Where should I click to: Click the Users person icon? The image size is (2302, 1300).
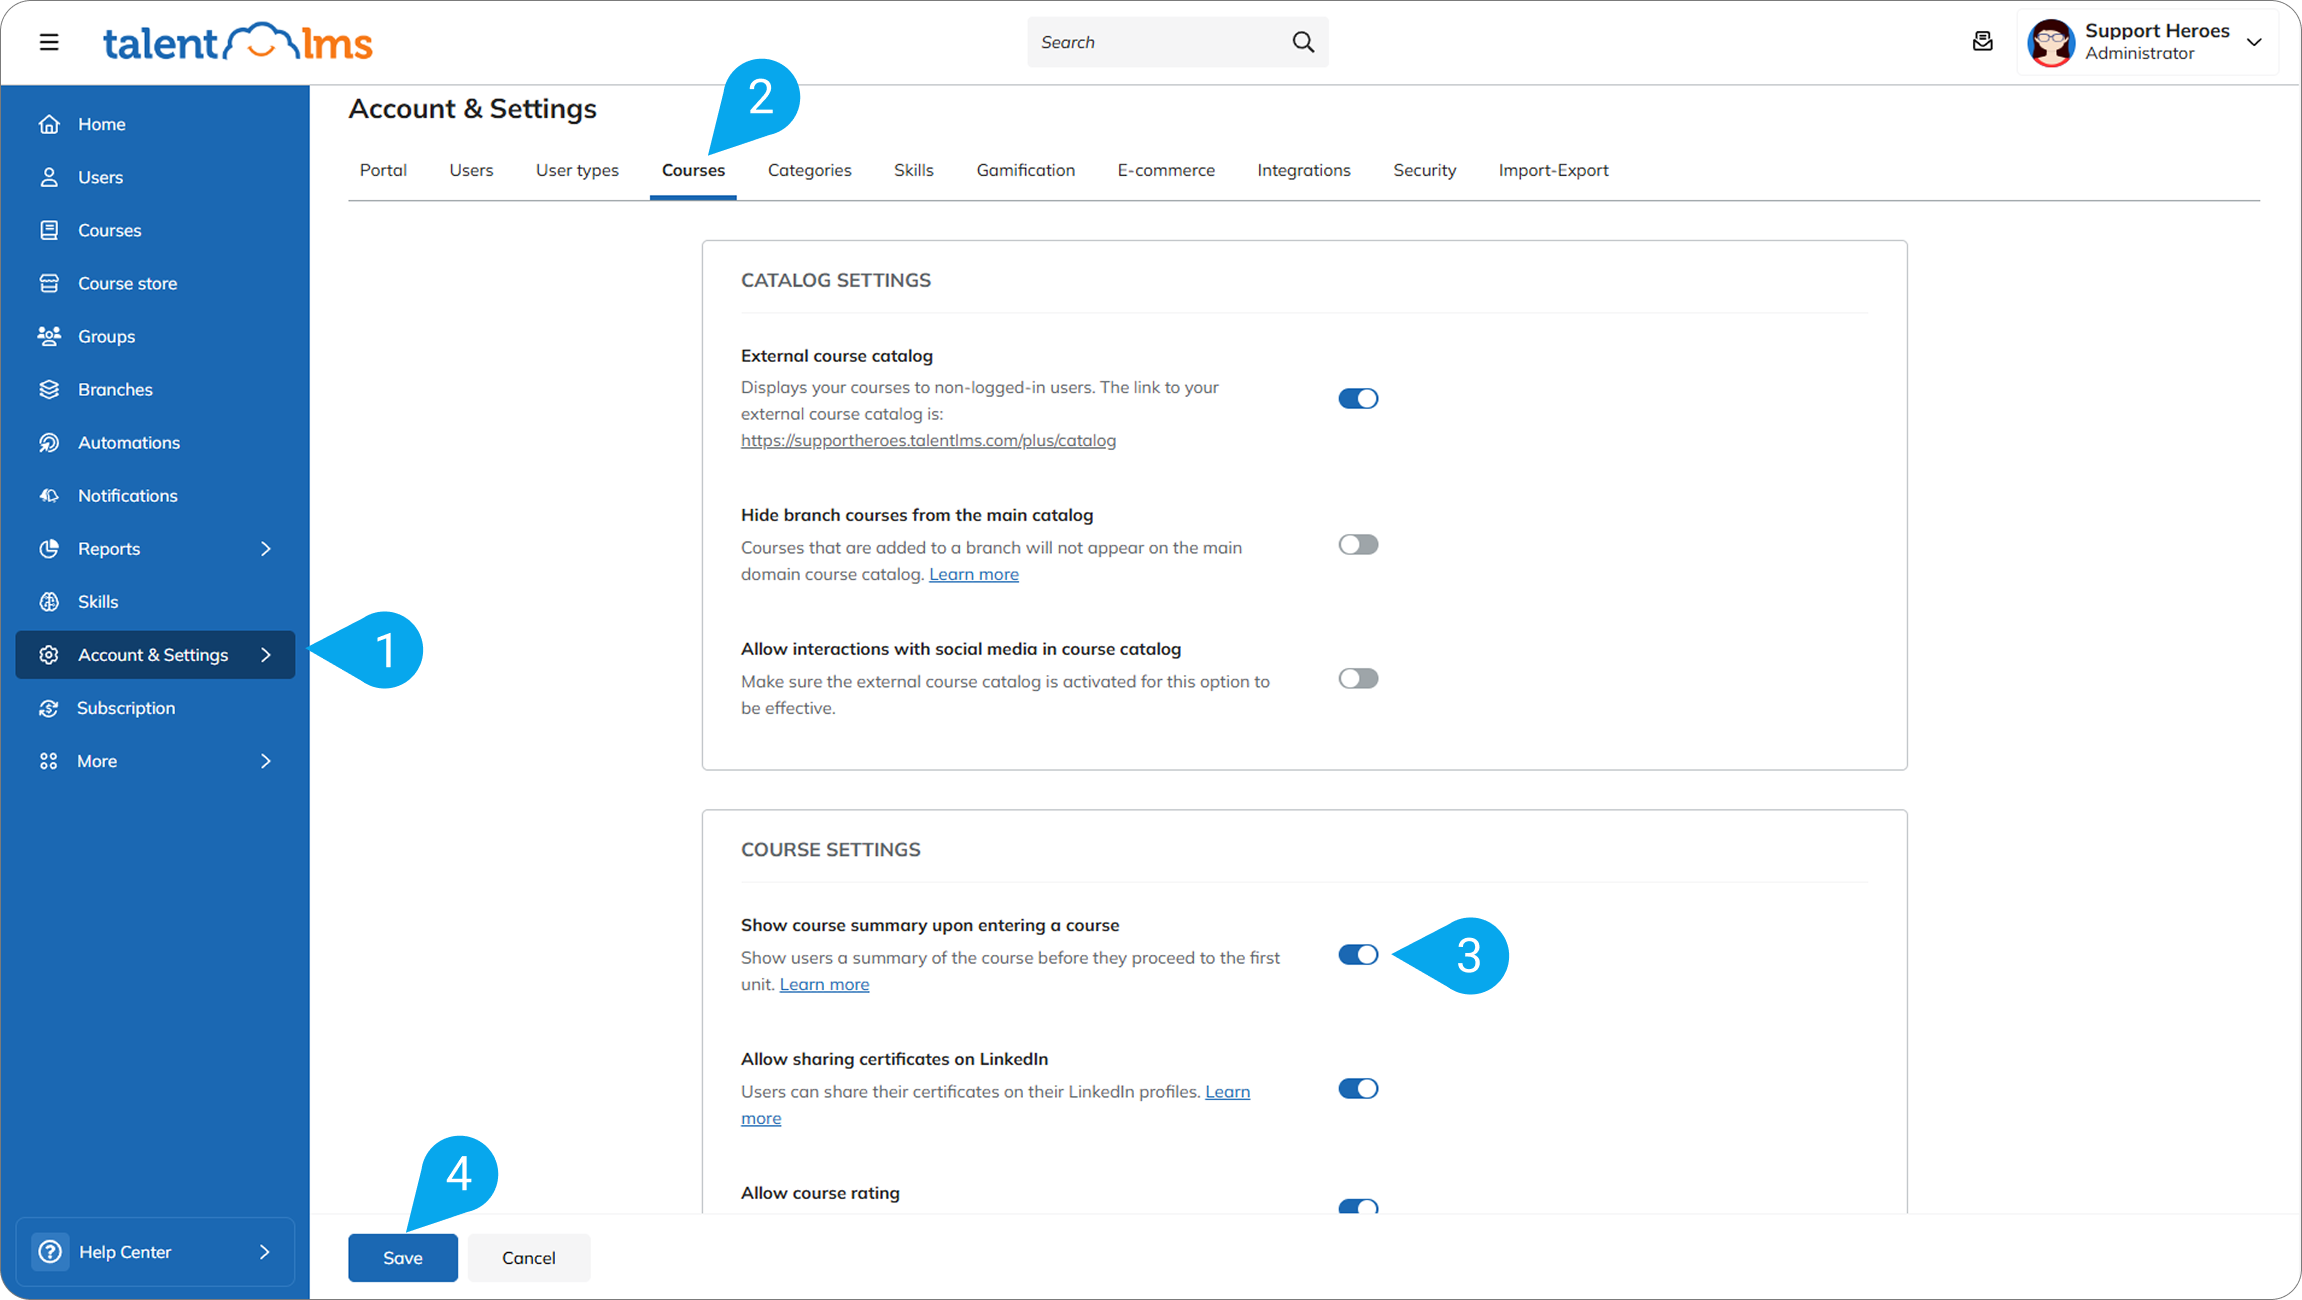[49, 177]
